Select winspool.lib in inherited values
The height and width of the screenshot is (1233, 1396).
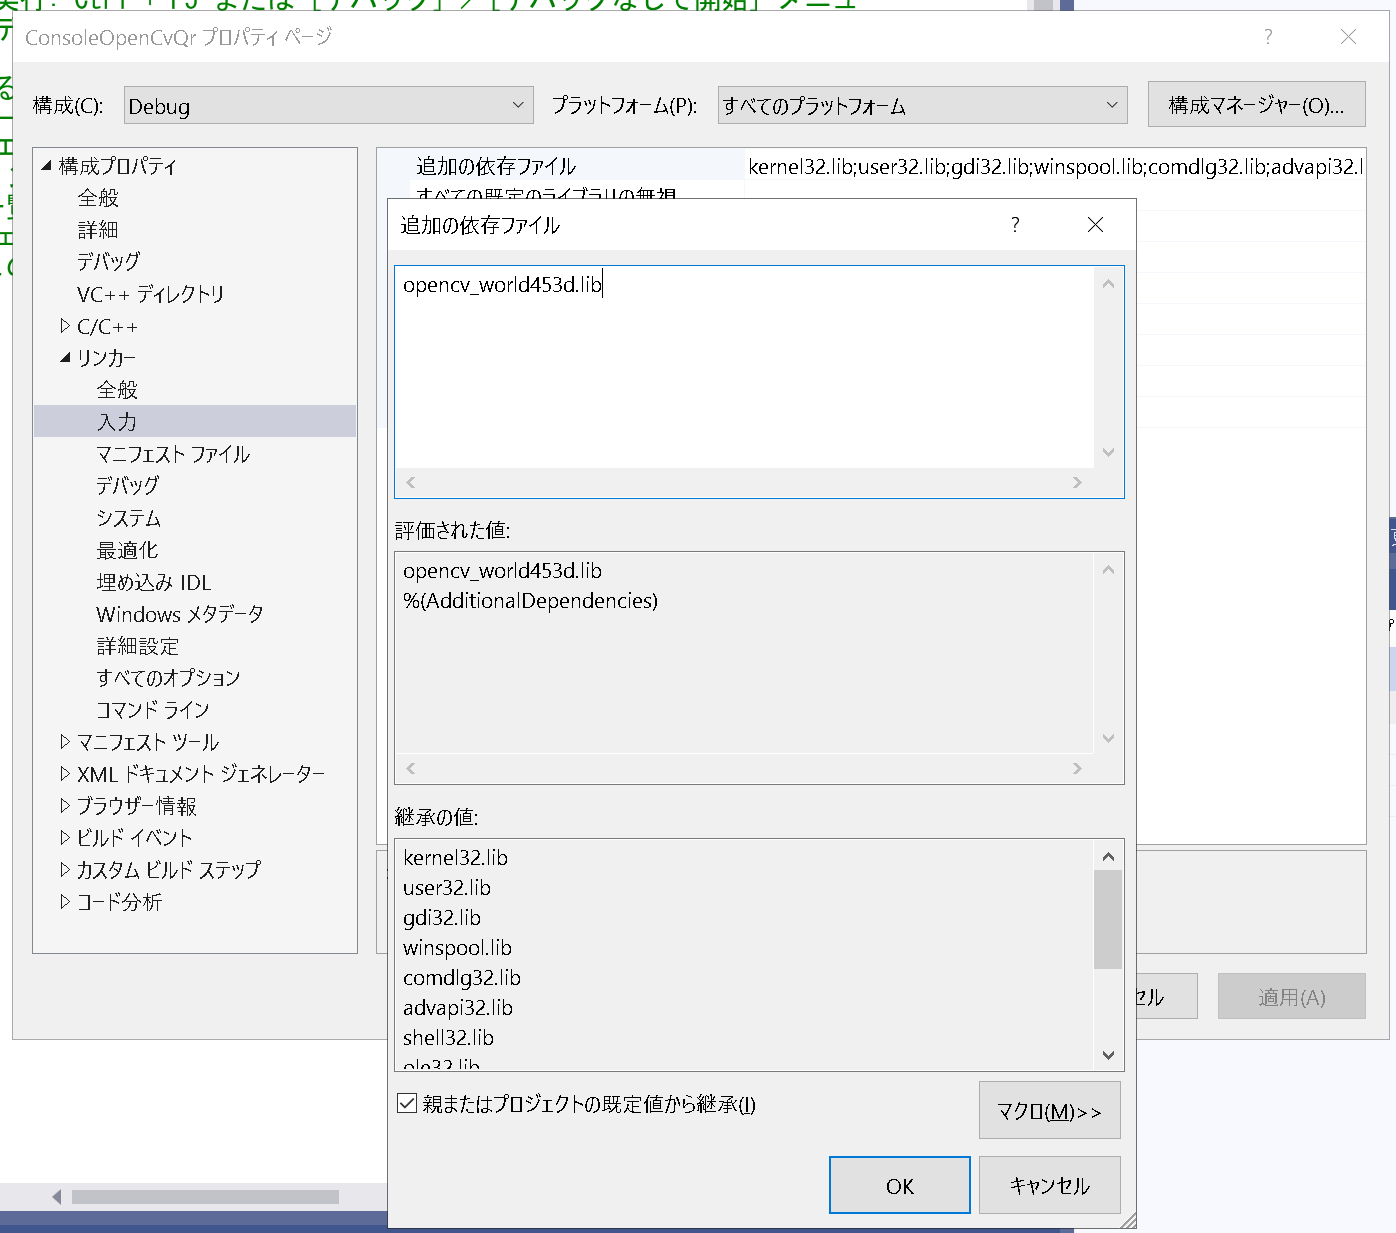pos(457,948)
